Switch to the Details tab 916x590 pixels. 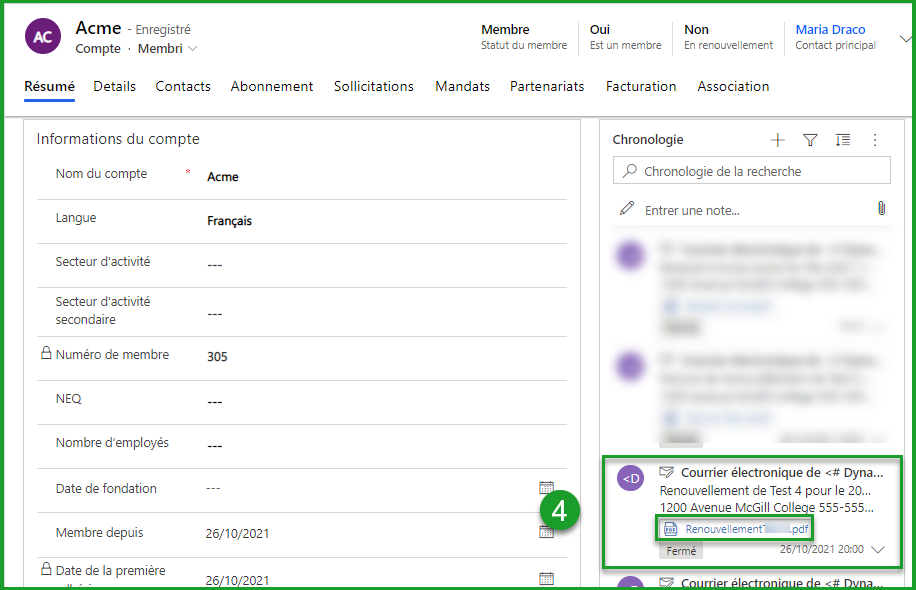pyautogui.click(x=114, y=87)
